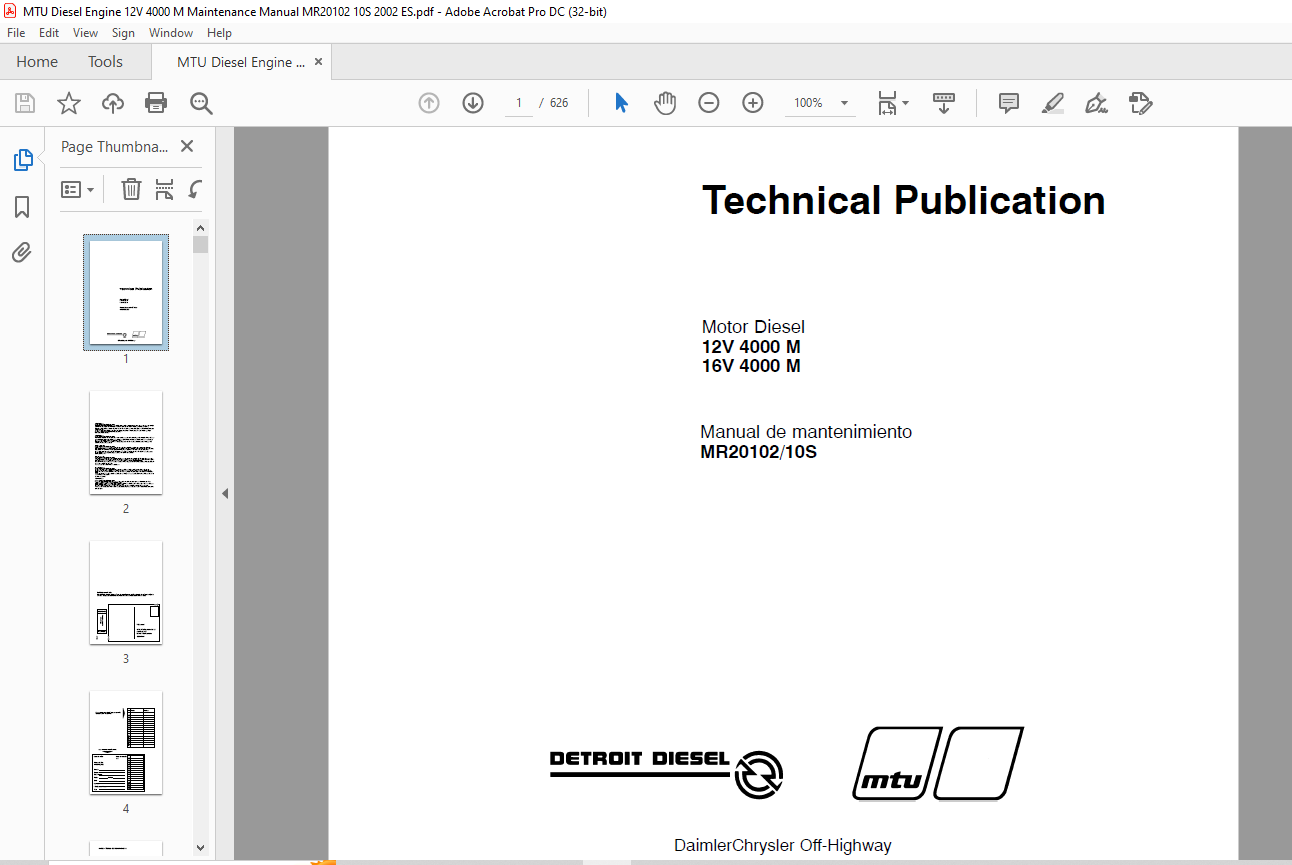Zoom out with minus icon
The height and width of the screenshot is (865, 1292).
click(x=709, y=103)
